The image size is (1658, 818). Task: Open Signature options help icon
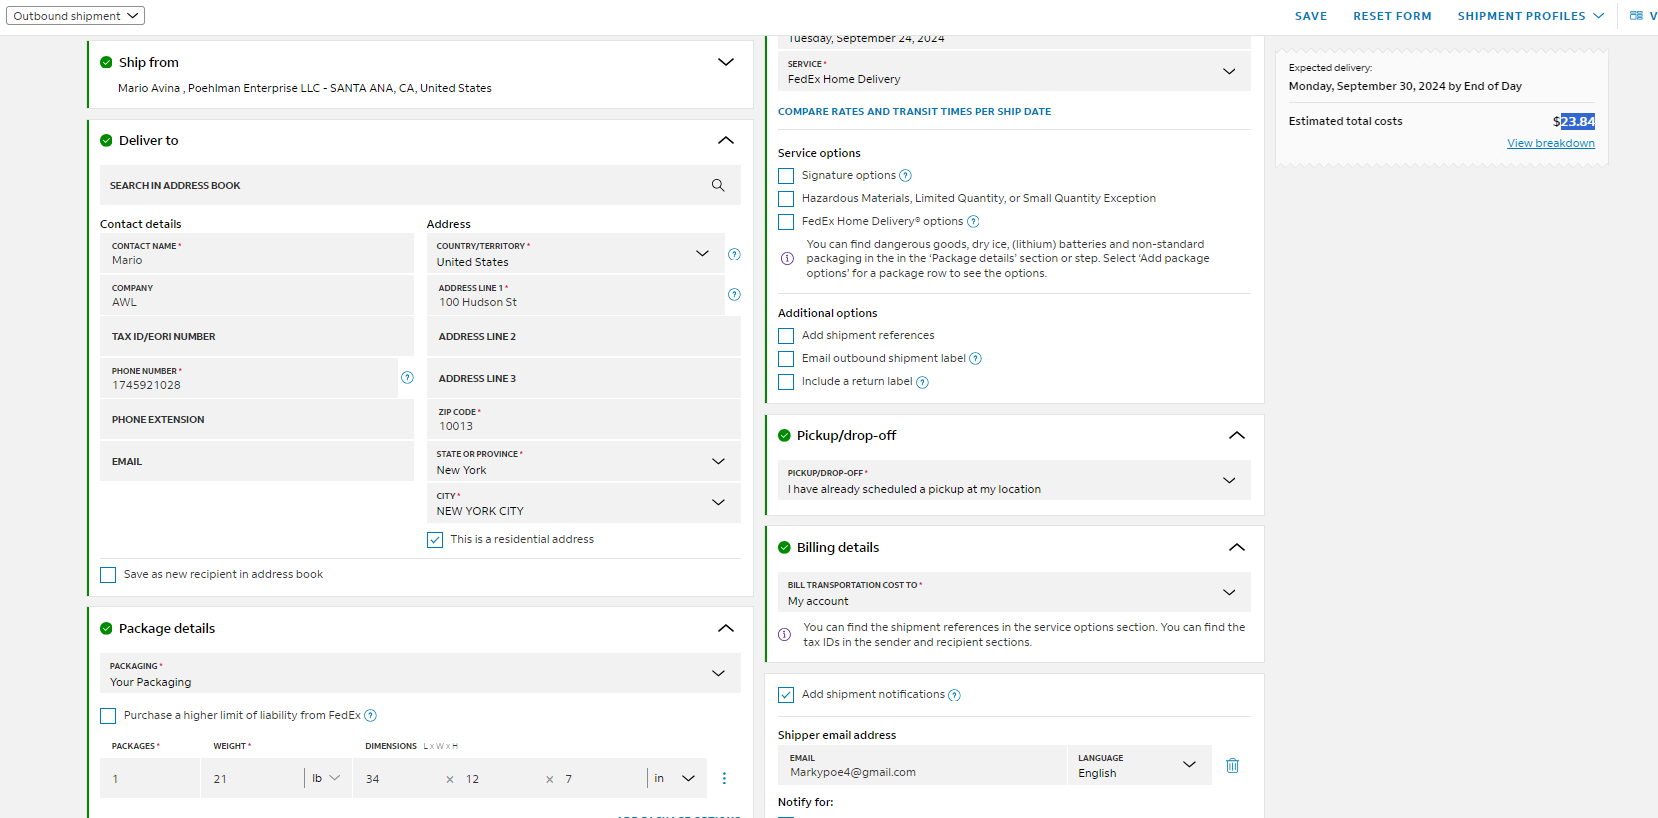905,176
